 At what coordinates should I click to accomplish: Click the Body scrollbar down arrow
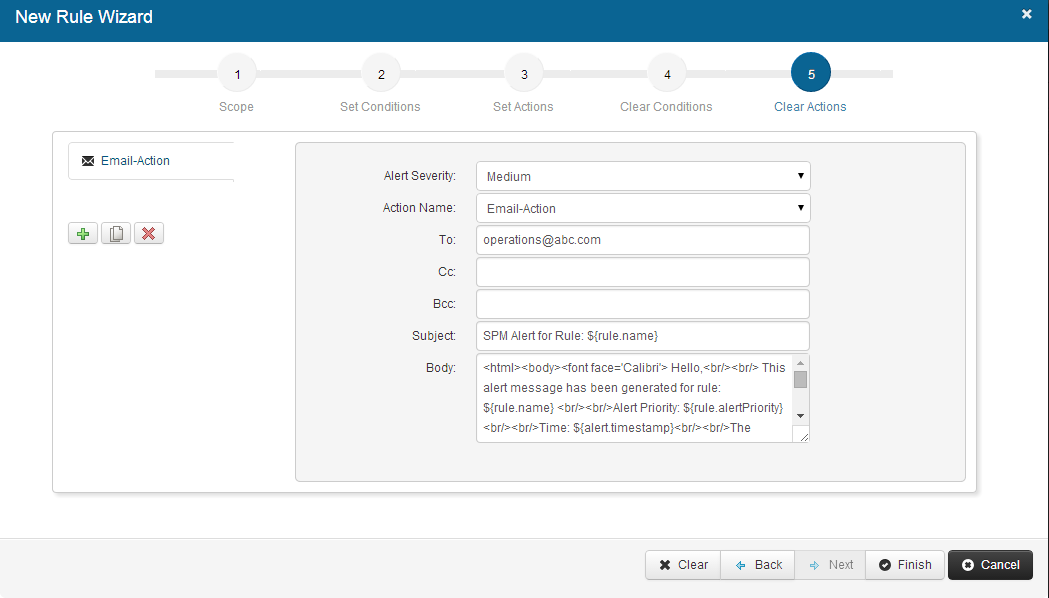(800, 415)
